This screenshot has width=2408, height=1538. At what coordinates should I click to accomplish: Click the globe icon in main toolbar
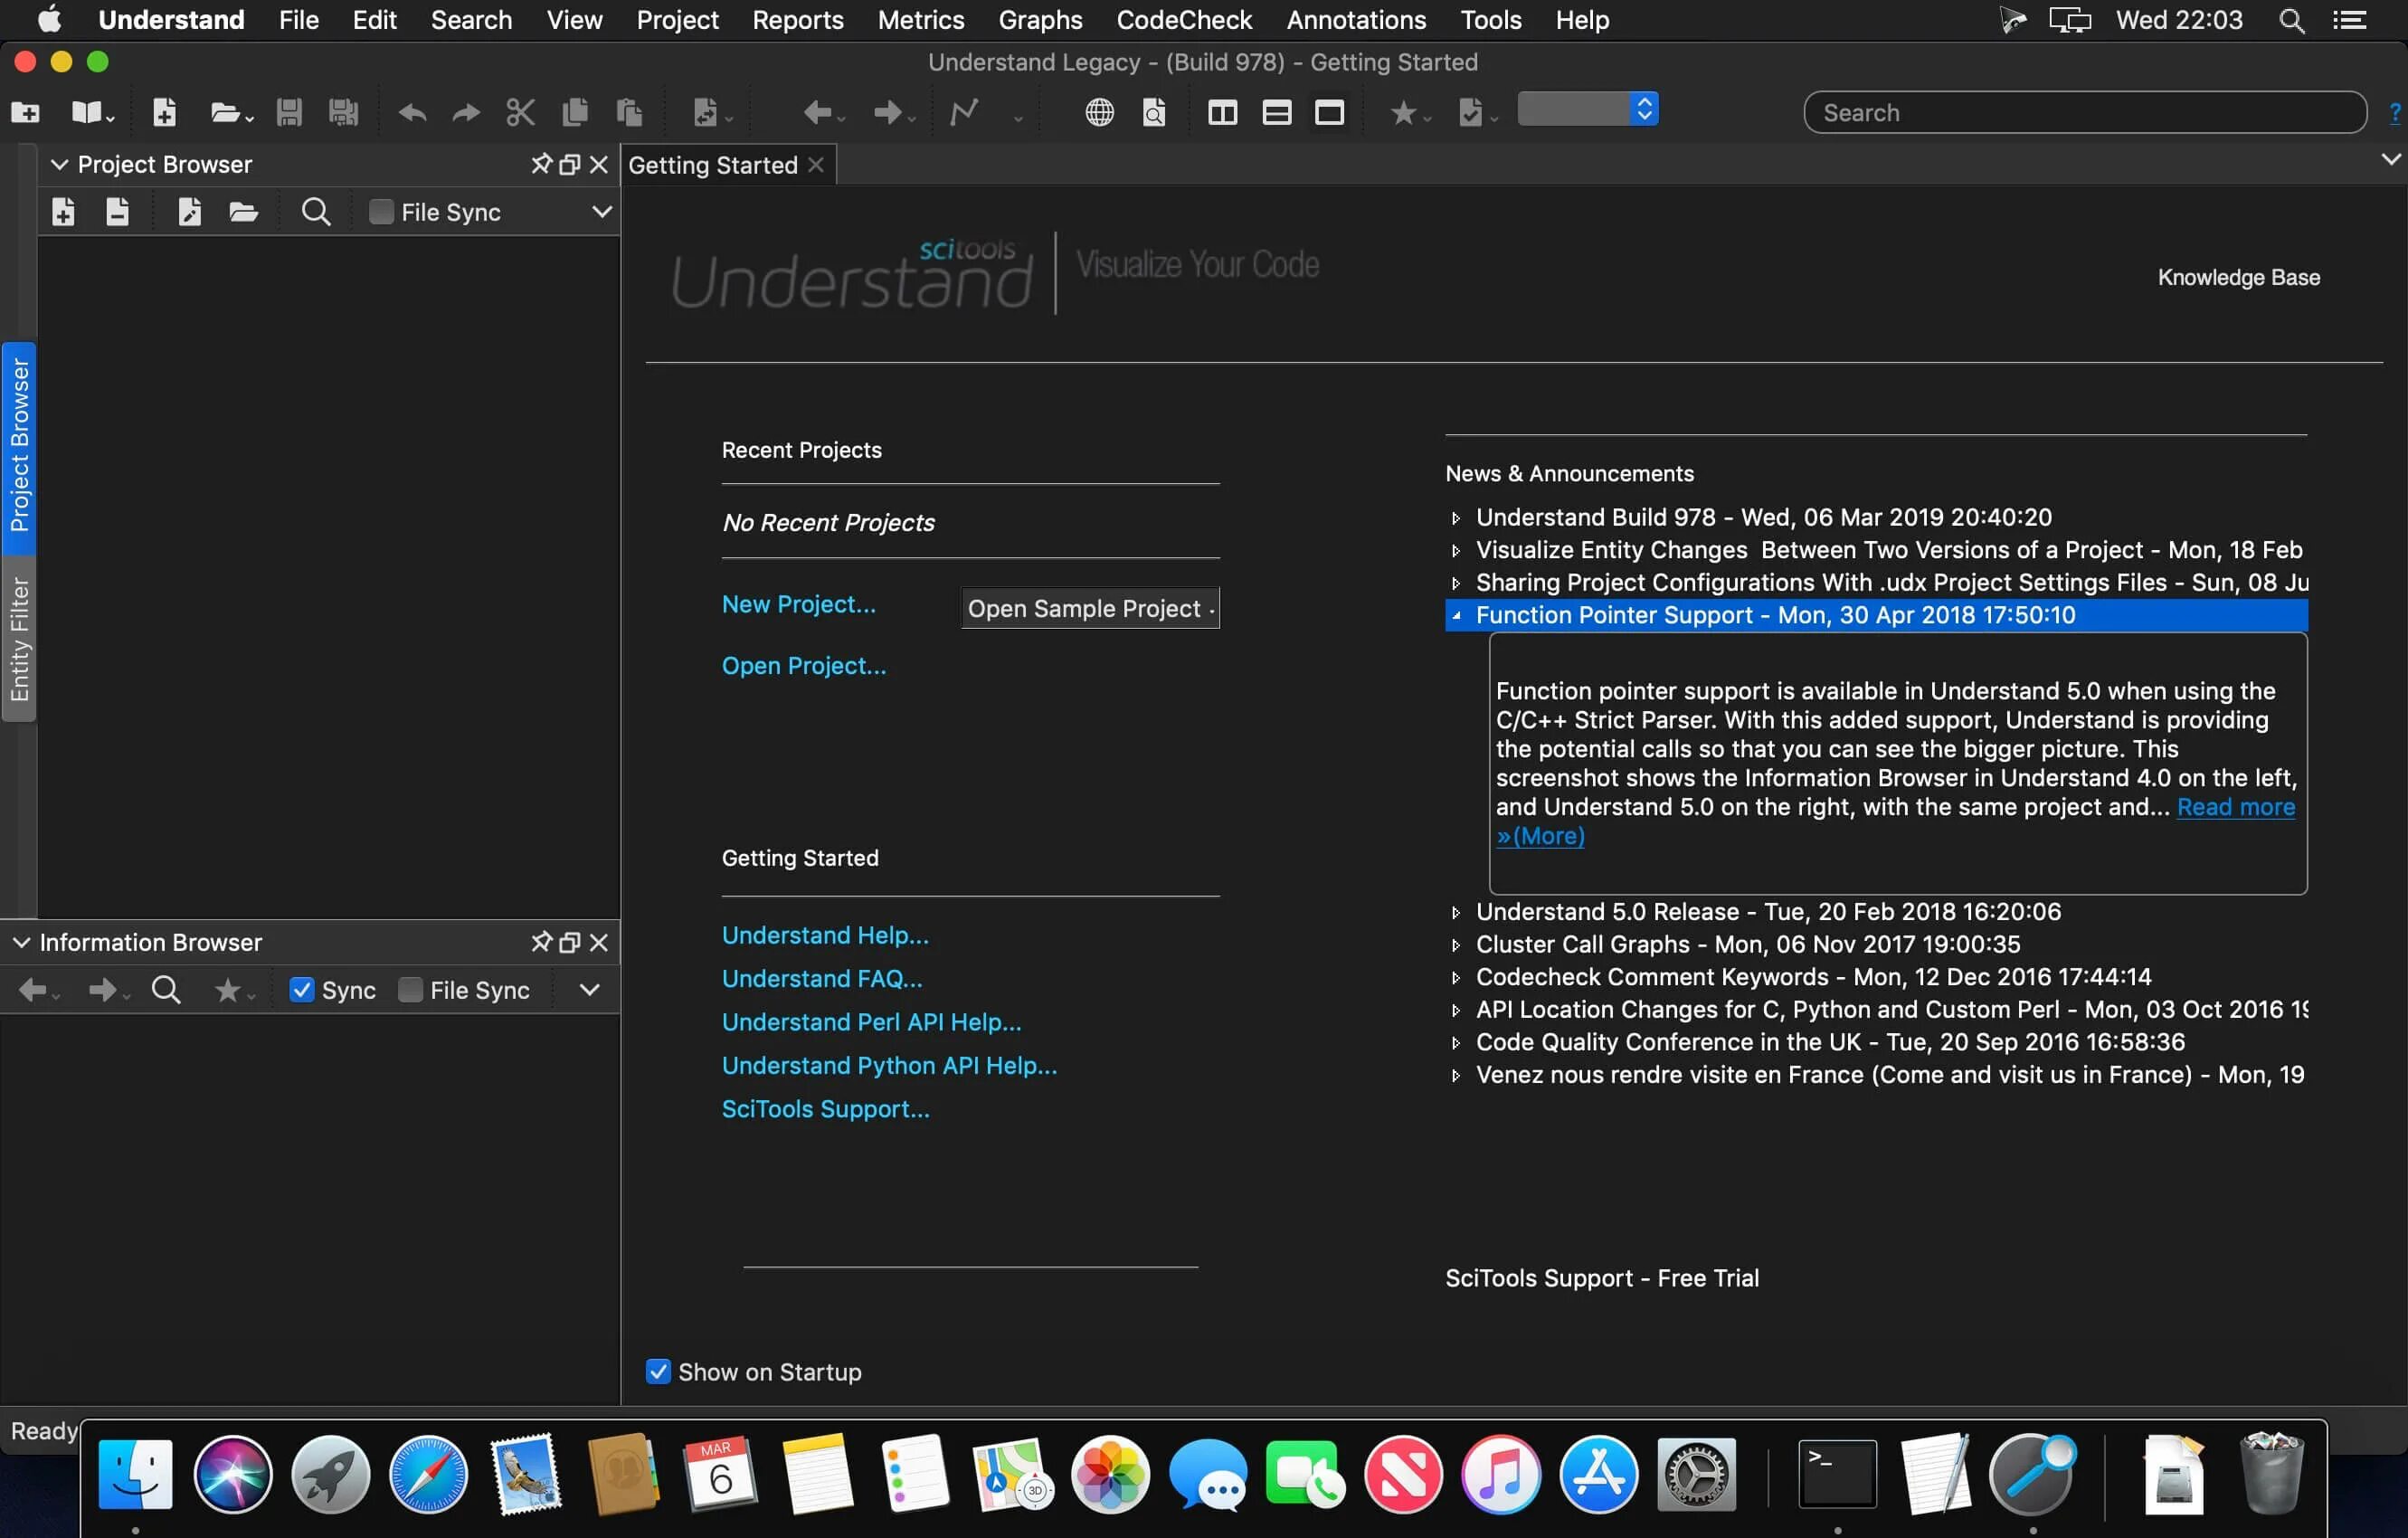pos(1099,112)
